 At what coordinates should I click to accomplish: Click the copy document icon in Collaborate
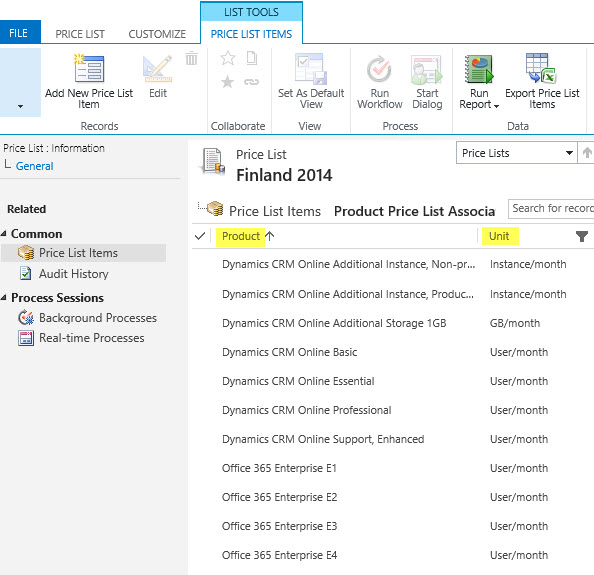252,58
